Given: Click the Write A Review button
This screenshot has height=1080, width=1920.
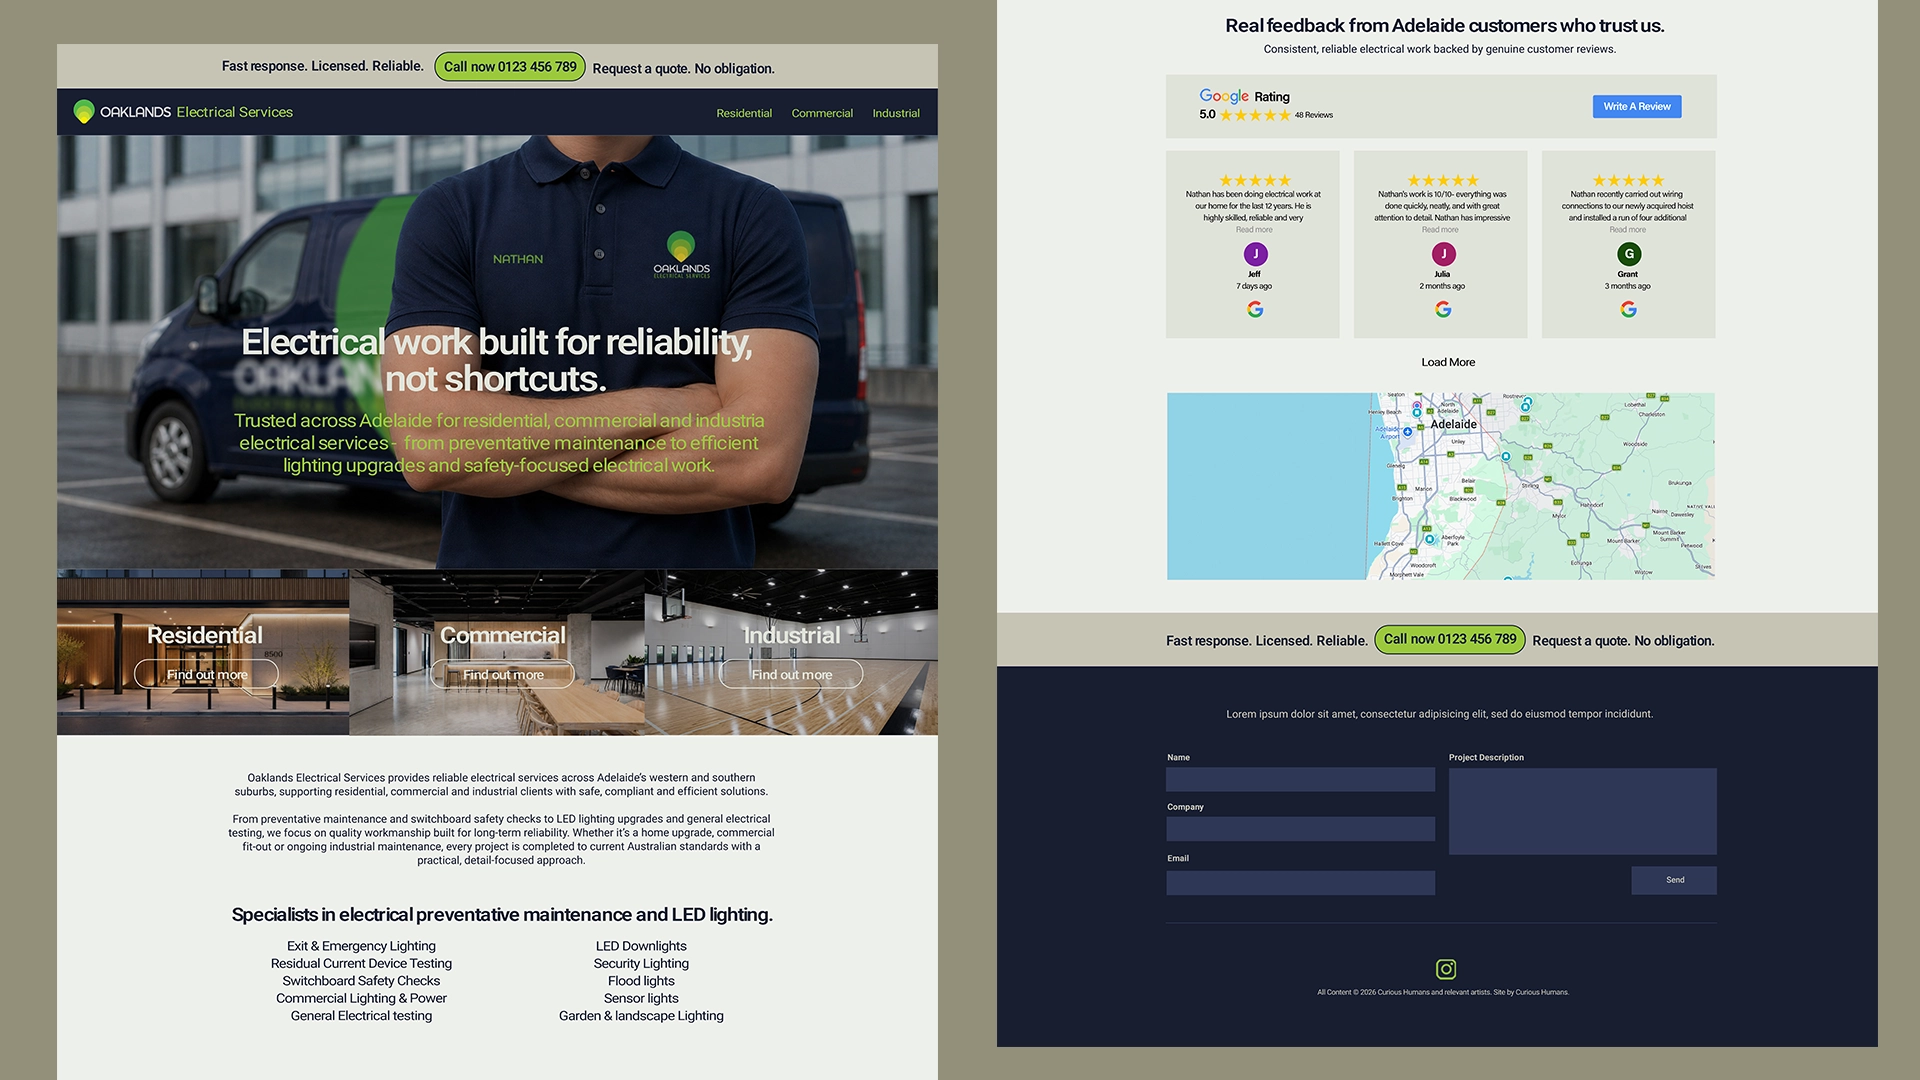Looking at the screenshot, I should (1637, 106).
